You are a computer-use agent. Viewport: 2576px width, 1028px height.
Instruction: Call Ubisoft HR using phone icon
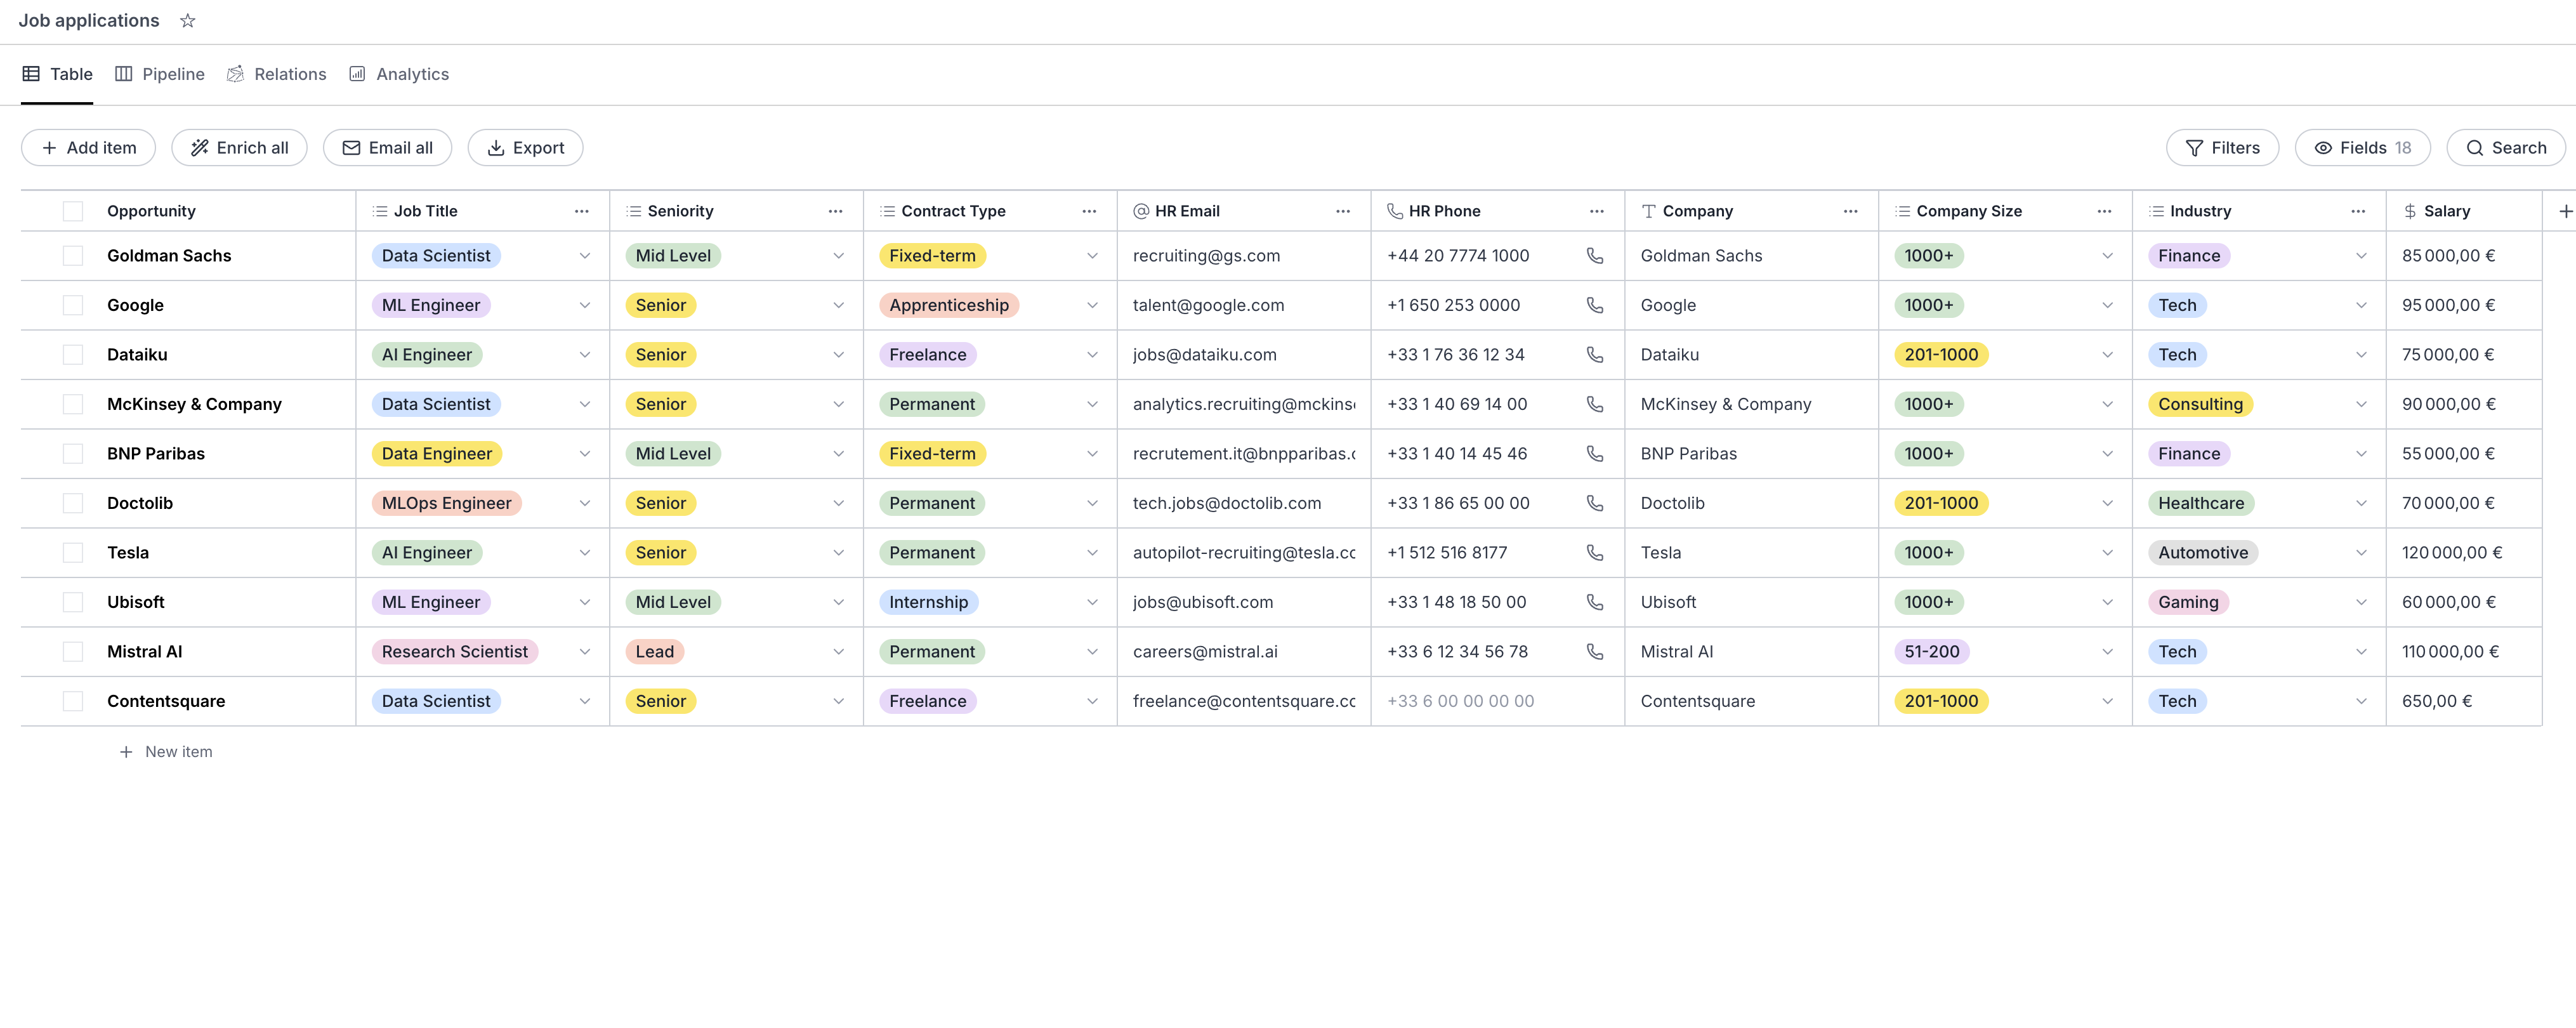pyautogui.click(x=1595, y=602)
